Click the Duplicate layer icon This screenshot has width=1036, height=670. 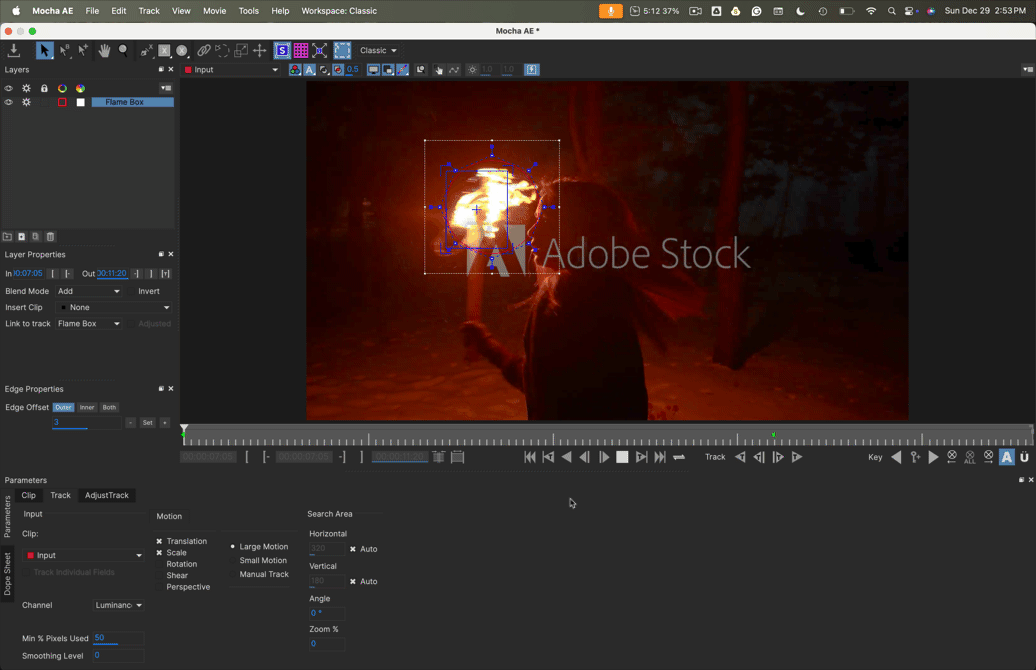tap(36, 237)
